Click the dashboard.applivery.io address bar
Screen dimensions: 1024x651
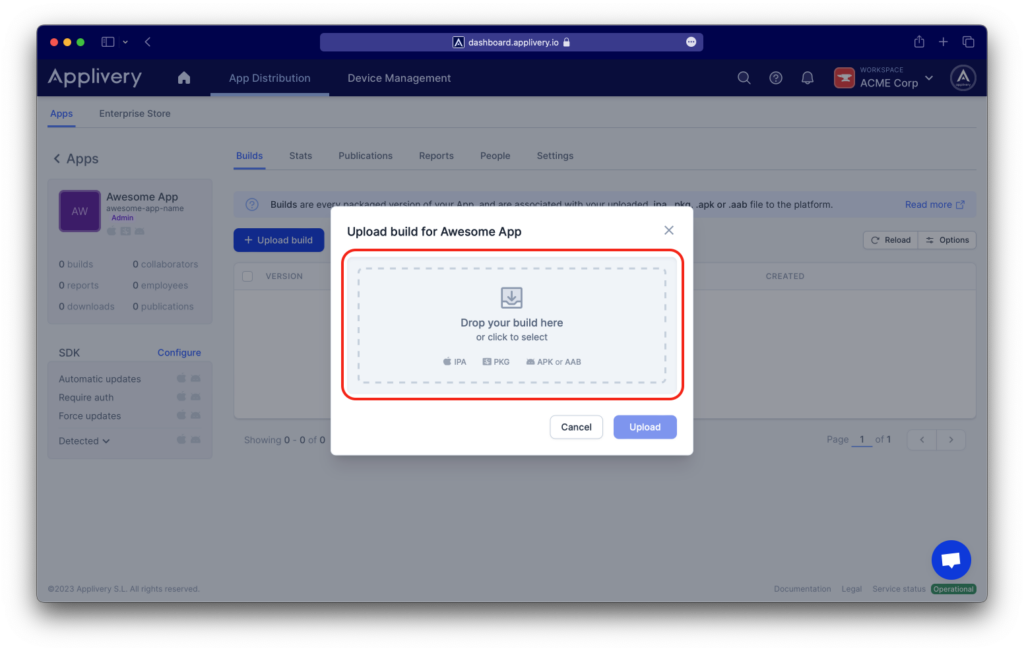pyautogui.click(x=511, y=42)
